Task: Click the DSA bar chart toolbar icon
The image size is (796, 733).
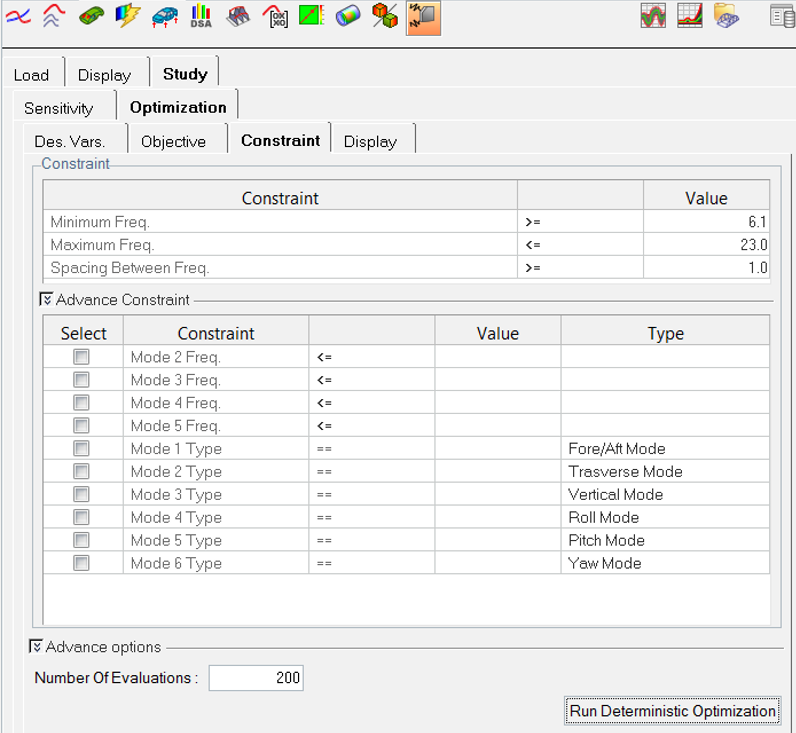Action: click(x=201, y=16)
